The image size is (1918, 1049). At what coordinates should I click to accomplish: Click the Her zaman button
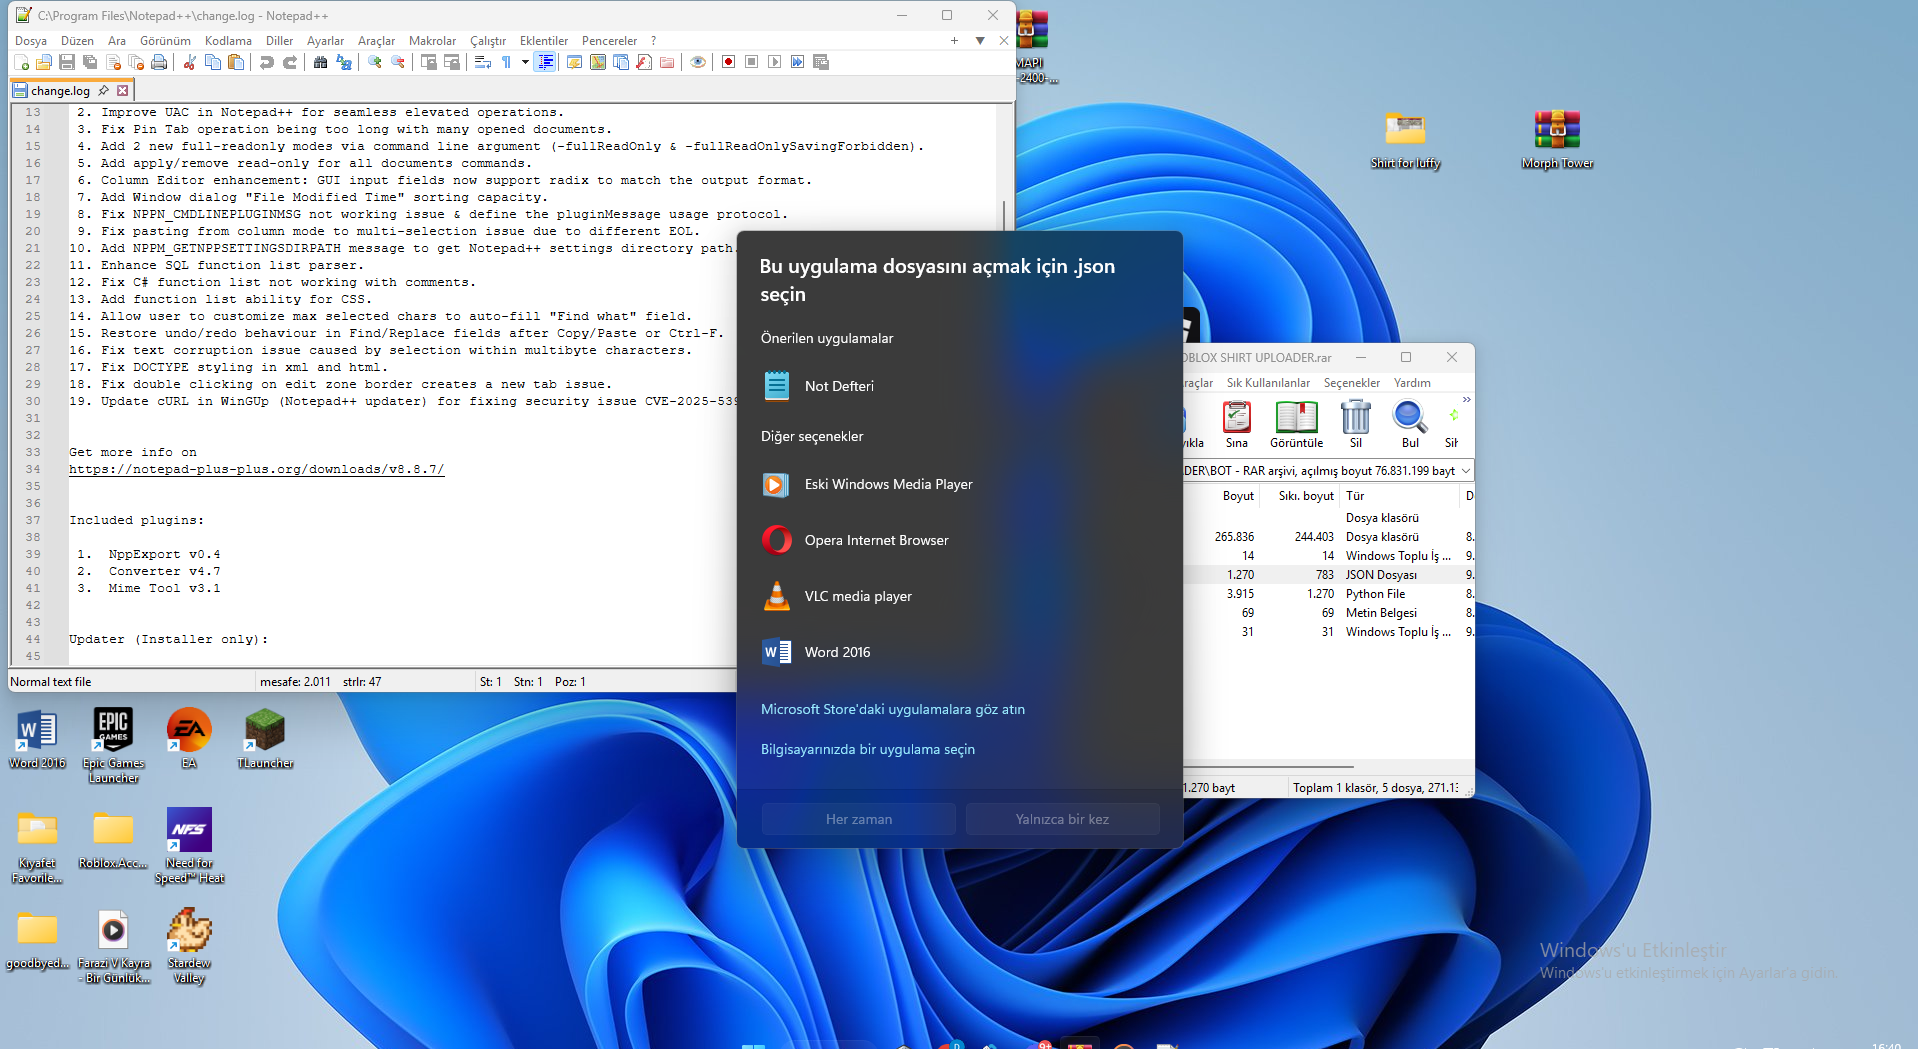859,819
